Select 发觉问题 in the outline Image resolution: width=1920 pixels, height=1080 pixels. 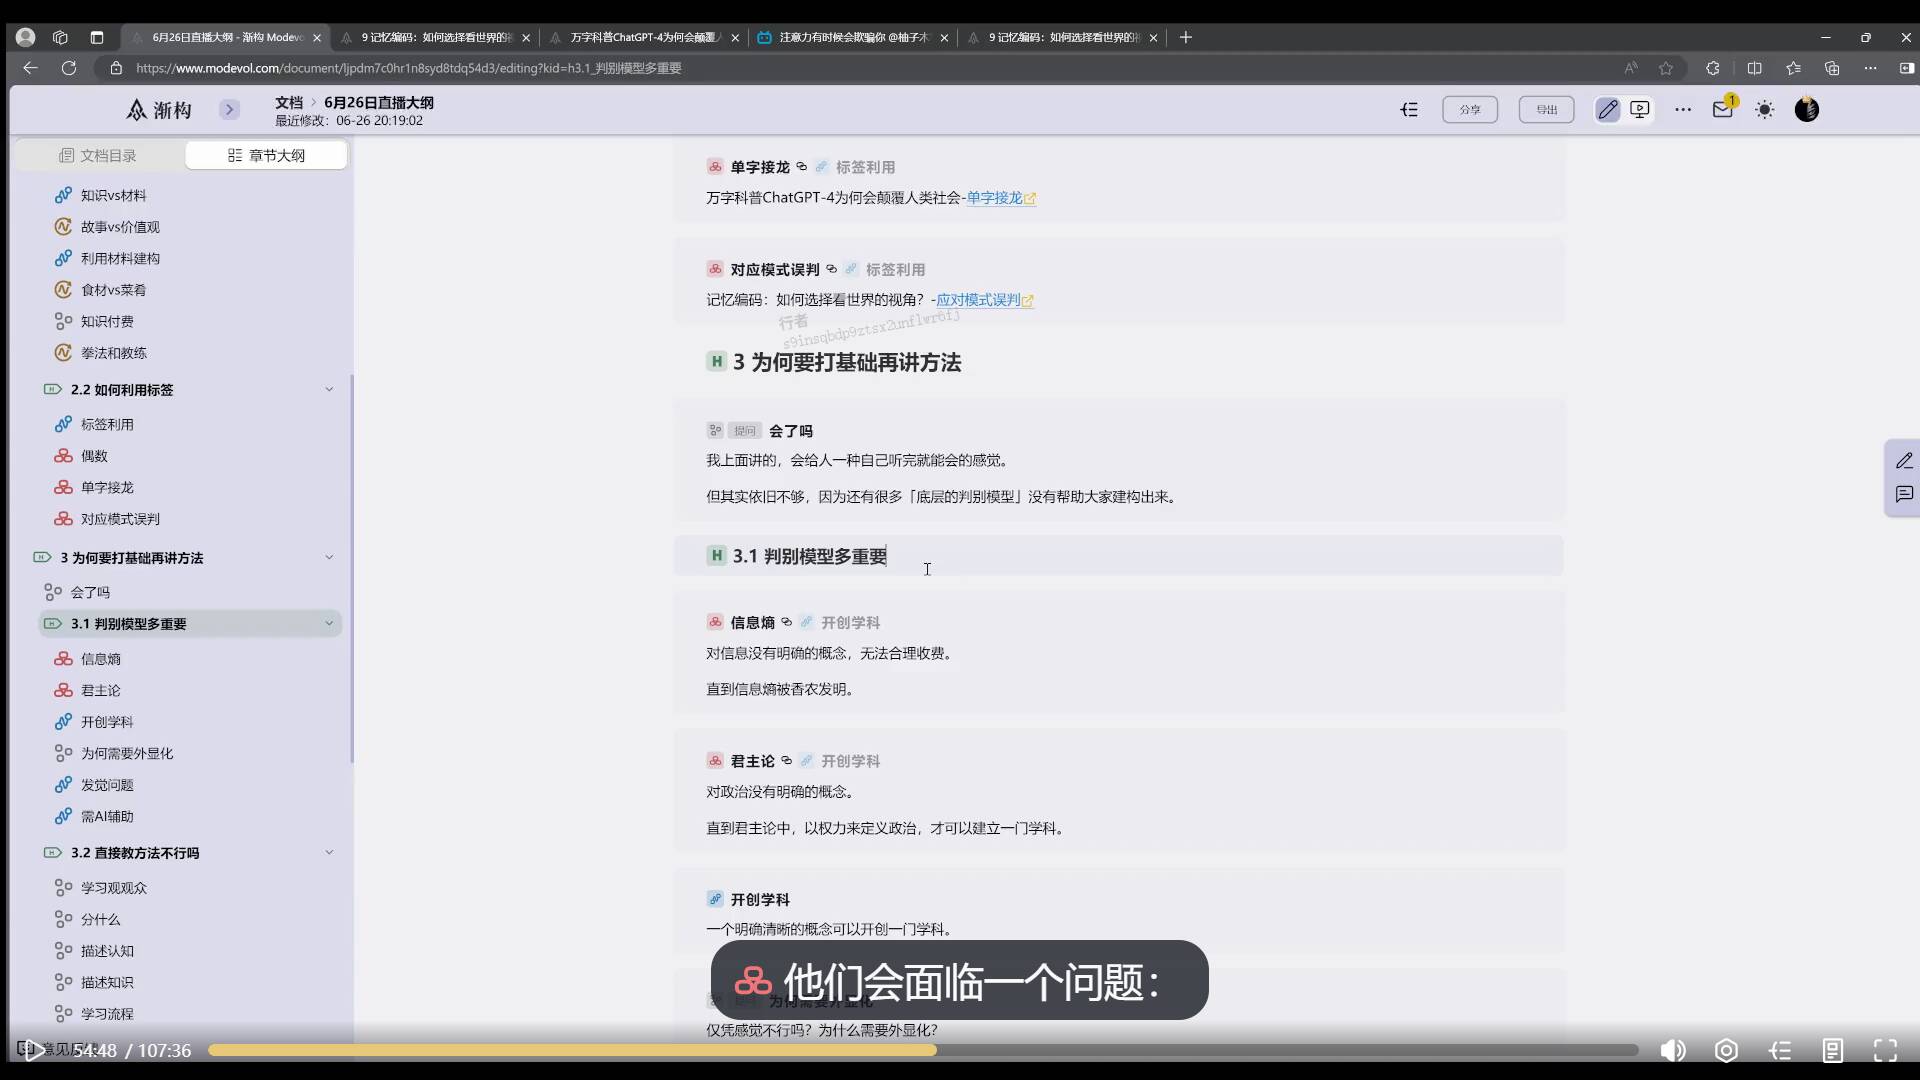pos(107,785)
